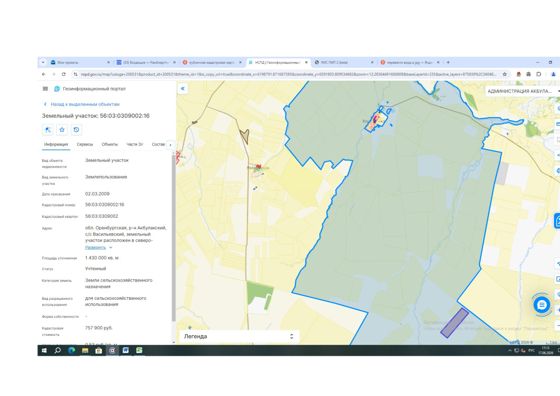Open the tab search dropdown left of the tabs
560x396 pixels.
pos(43,62)
